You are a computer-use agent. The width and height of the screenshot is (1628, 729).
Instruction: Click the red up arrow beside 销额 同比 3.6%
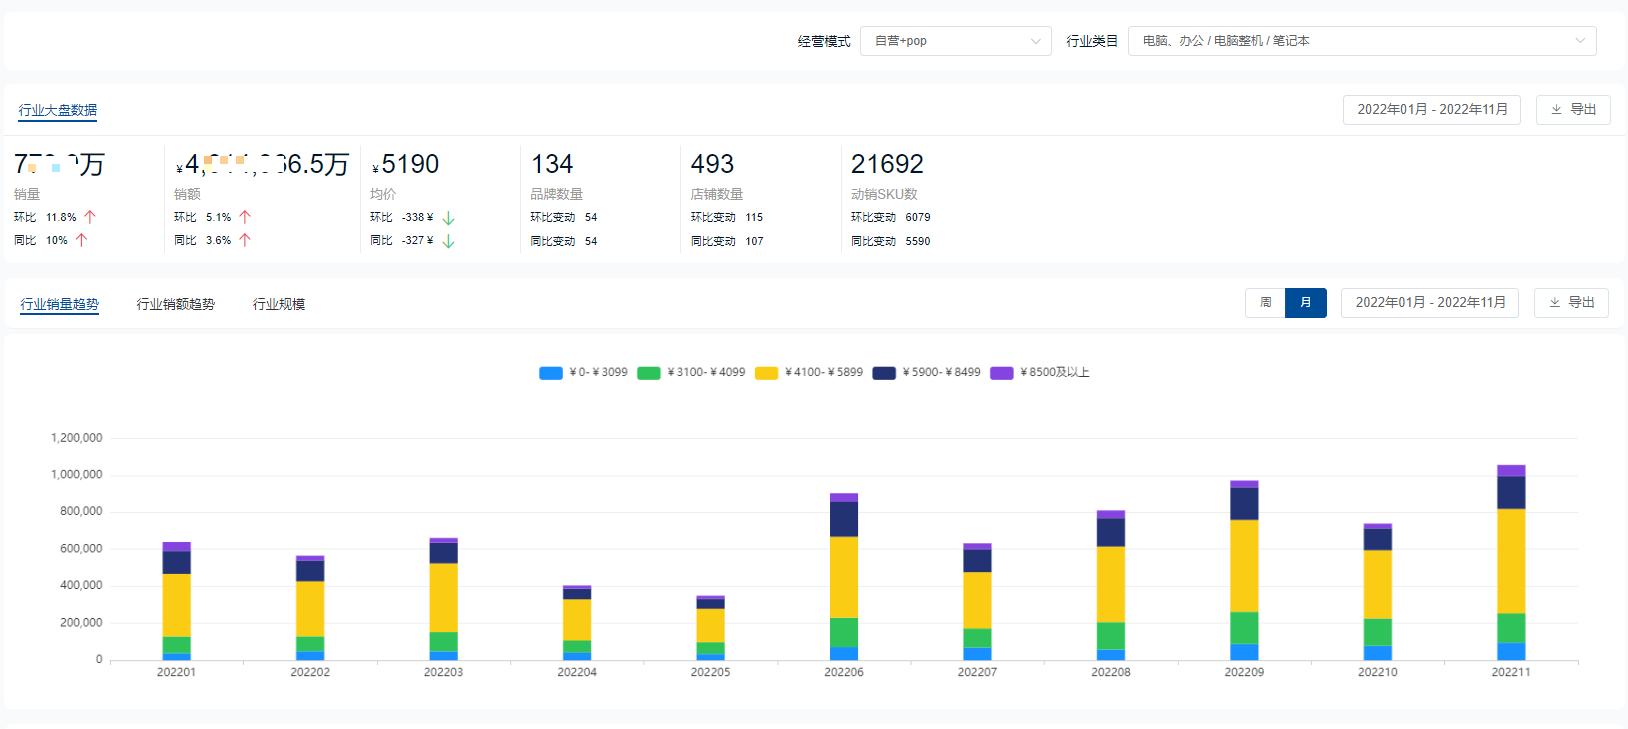pyautogui.click(x=245, y=240)
